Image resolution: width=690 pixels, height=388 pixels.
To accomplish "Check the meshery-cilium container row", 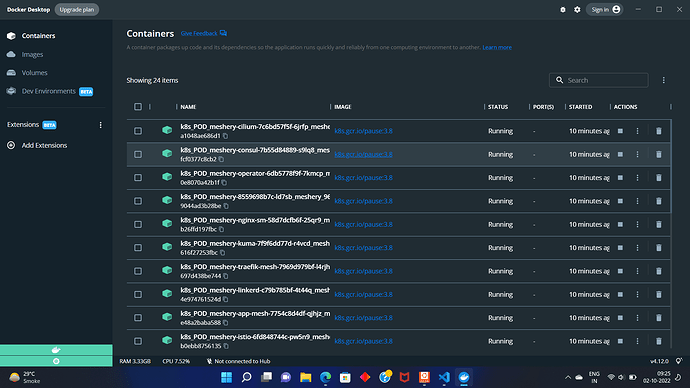I will (x=138, y=131).
